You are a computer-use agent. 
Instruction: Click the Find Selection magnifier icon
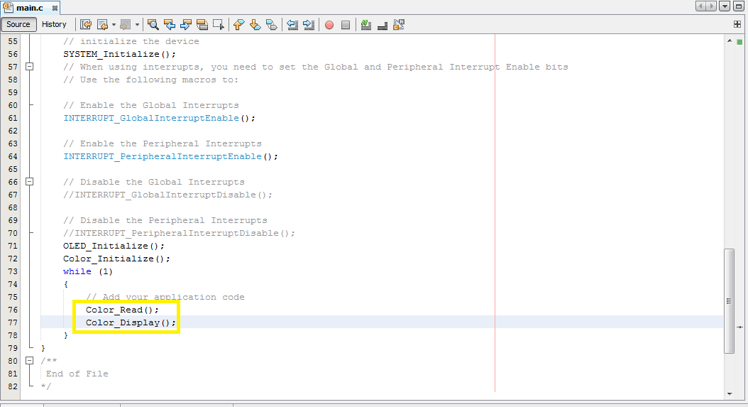(153, 24)
